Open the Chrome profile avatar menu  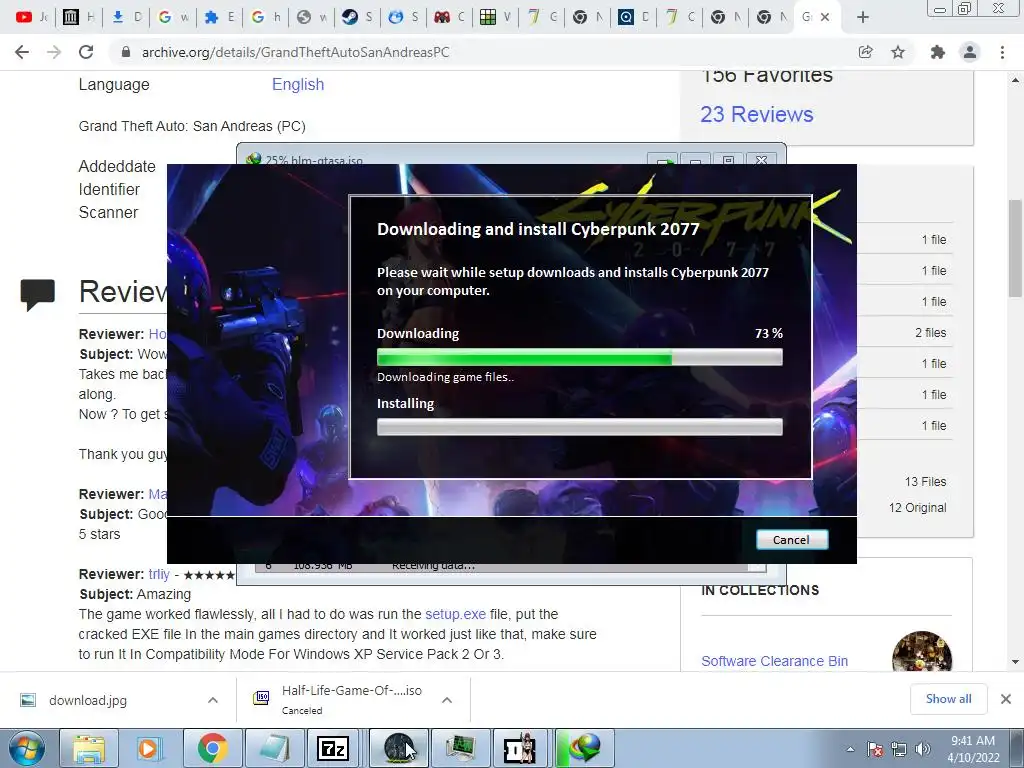coord(970,52)
